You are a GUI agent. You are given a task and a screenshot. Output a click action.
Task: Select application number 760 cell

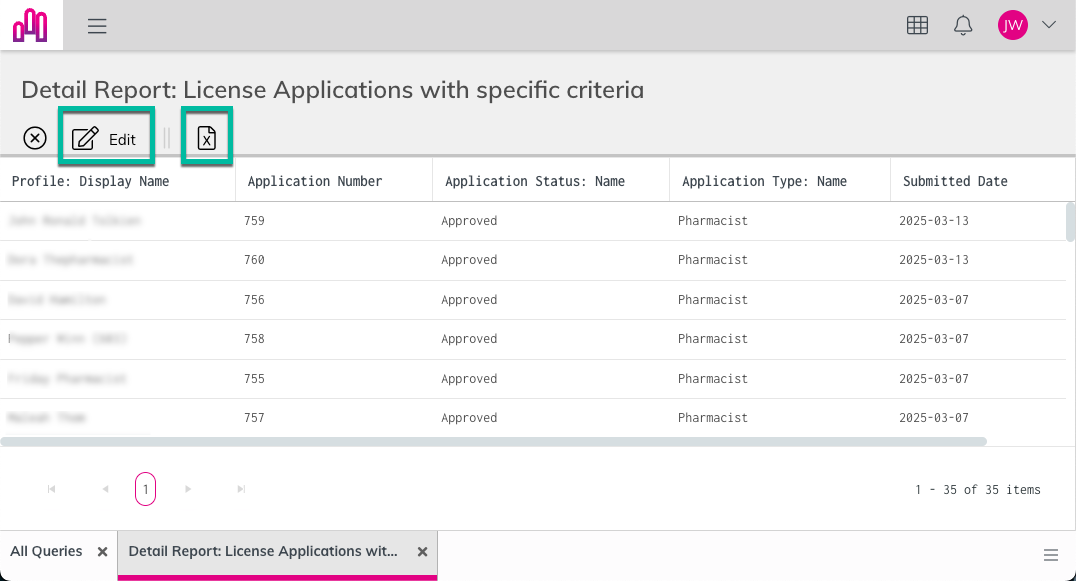coord(254,260)
